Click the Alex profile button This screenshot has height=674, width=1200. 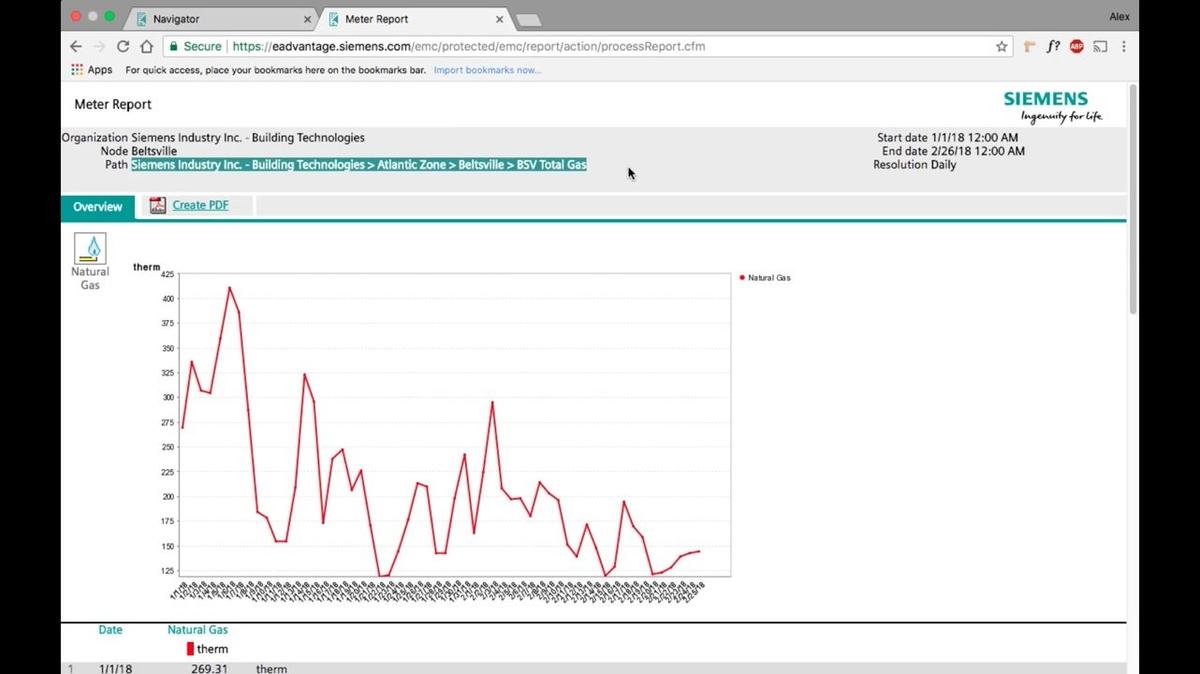click(1120, 16)
